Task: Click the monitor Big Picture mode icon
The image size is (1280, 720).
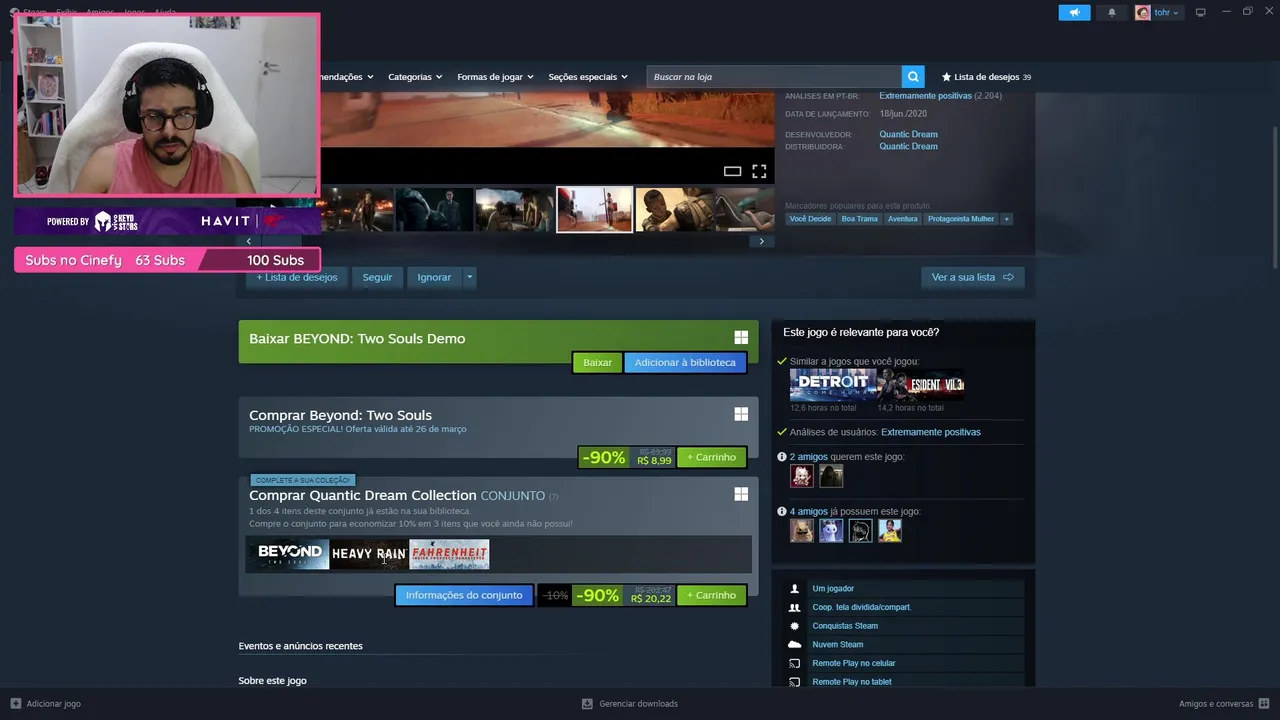Action: point(1201,12)
